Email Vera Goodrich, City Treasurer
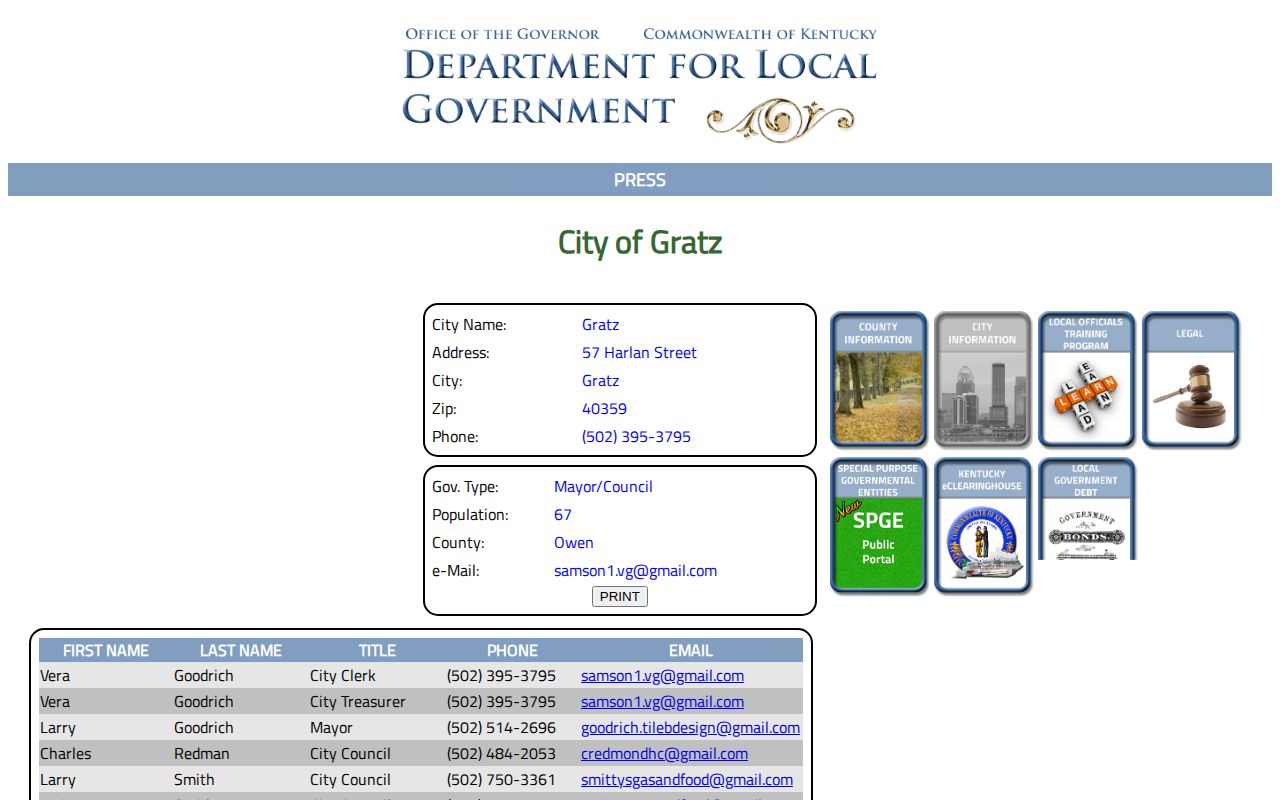The height and width of the screenshot is (800, 1280). (x=662, y=702)
